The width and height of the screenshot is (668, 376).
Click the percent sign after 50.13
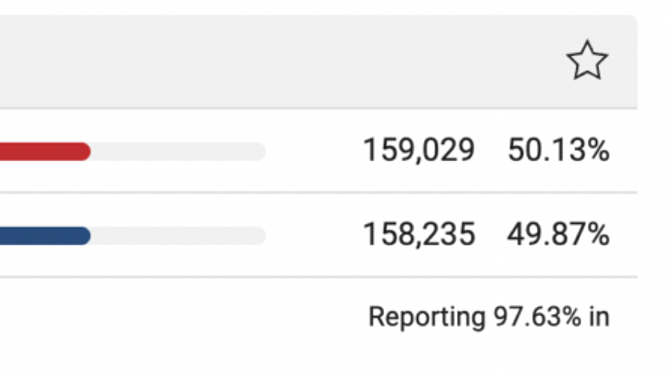[599, 150]
